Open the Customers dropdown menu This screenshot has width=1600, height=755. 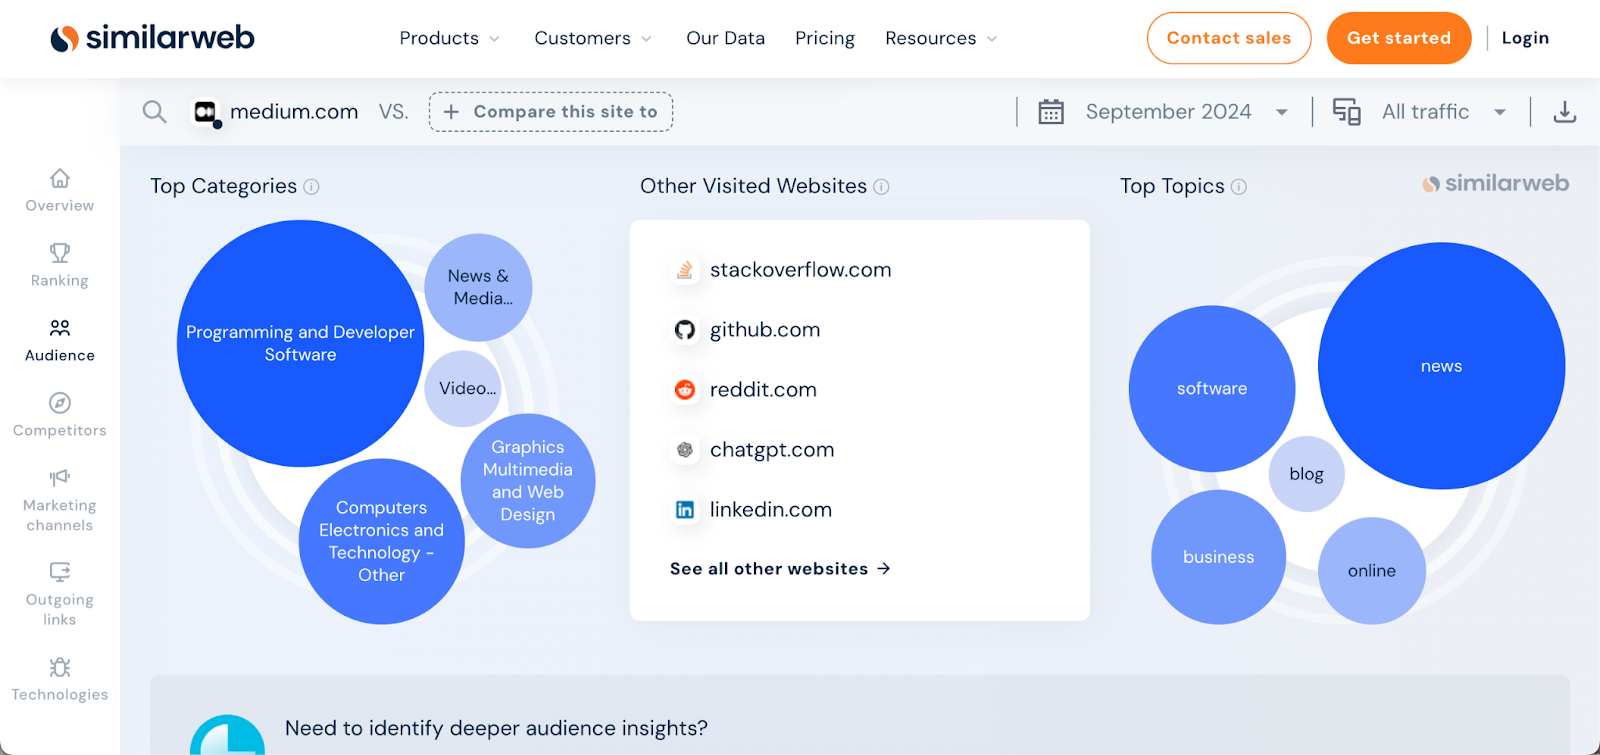click(593, 39)
